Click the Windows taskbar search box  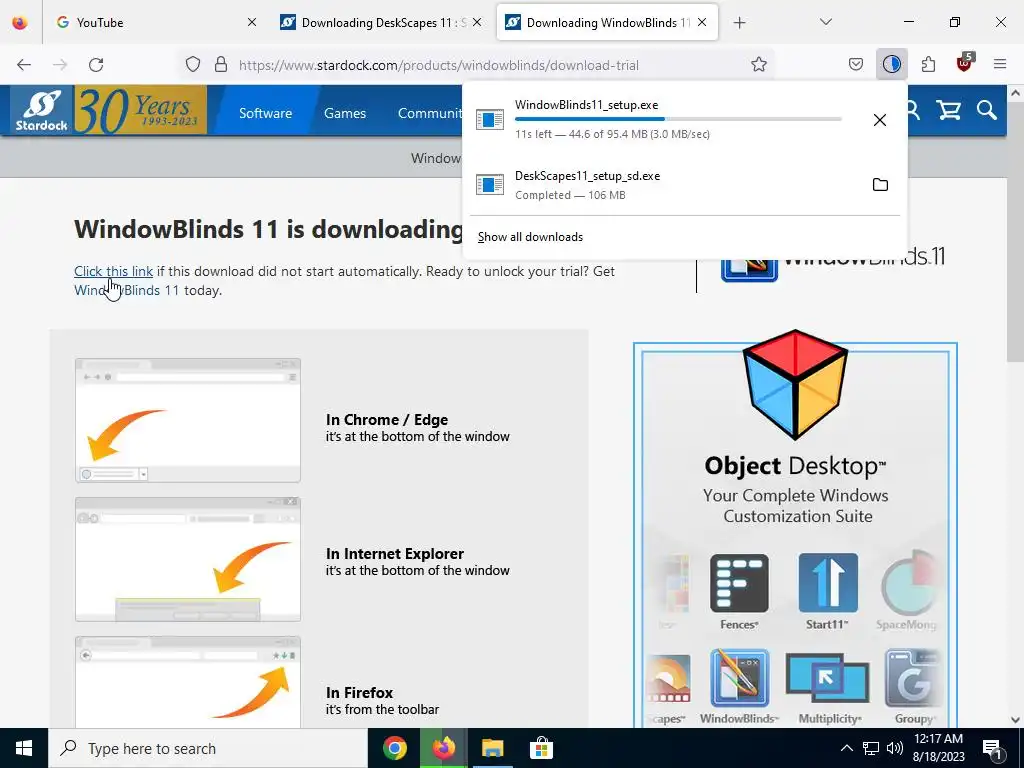click(208, 748)
